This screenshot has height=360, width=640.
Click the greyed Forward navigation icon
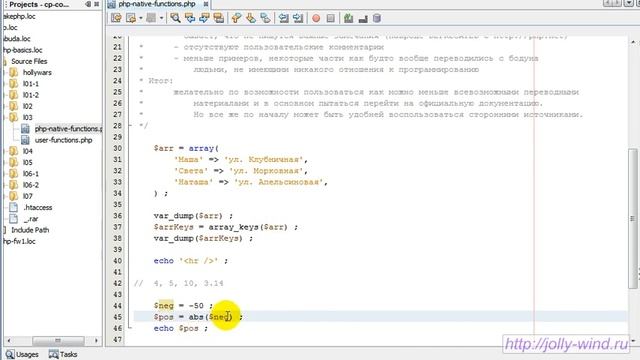[151, 18]
